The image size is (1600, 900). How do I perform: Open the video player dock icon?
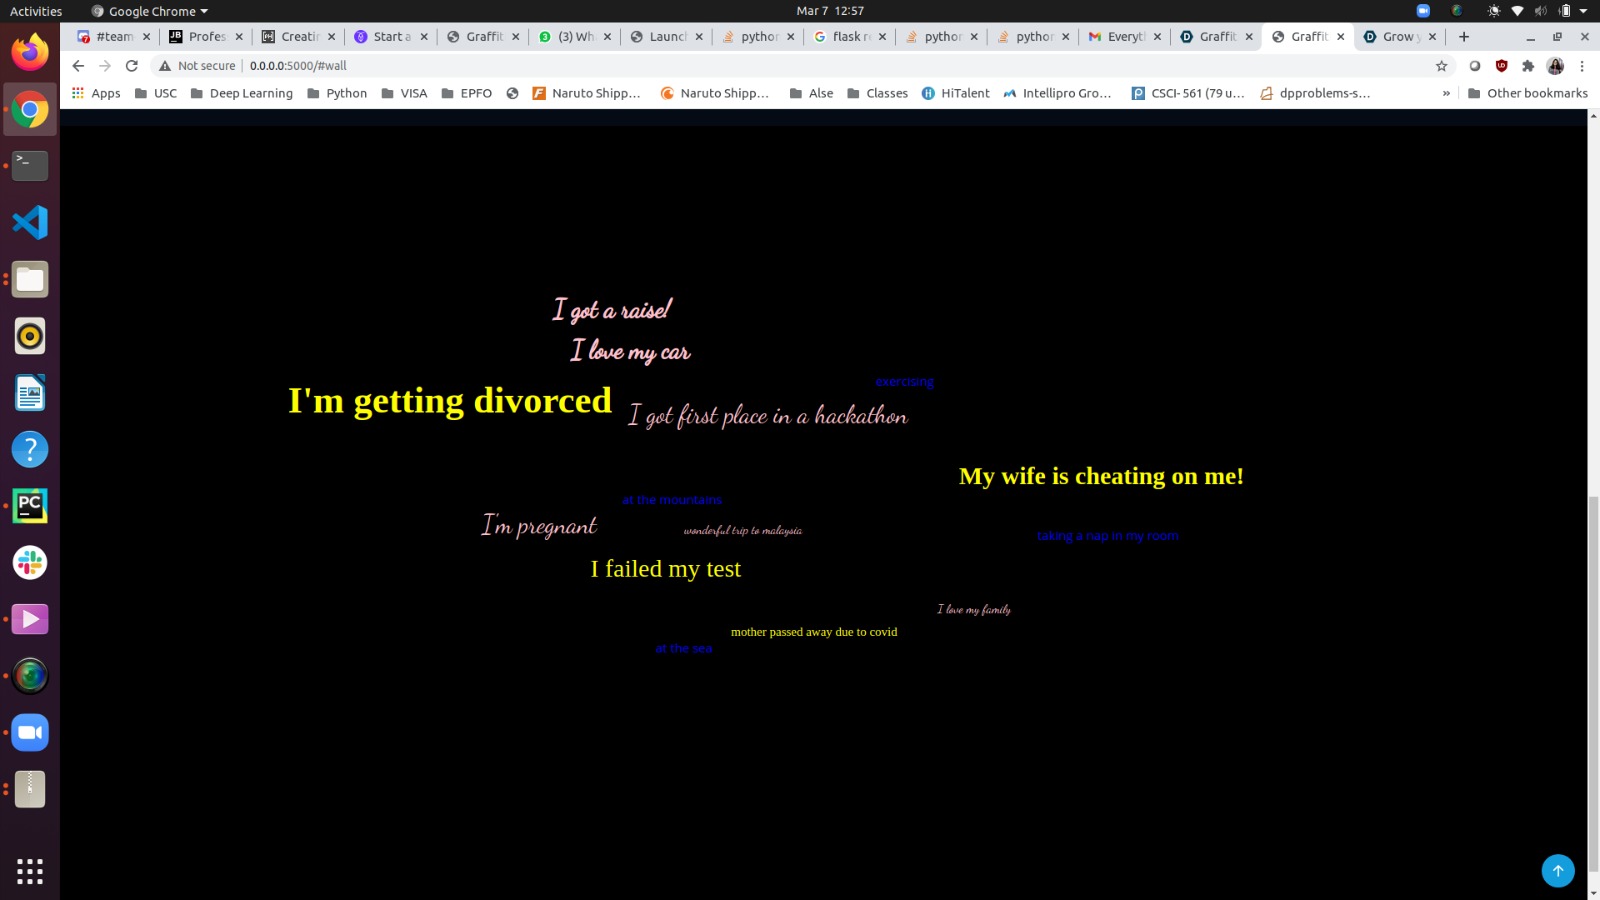pos(30,619)
